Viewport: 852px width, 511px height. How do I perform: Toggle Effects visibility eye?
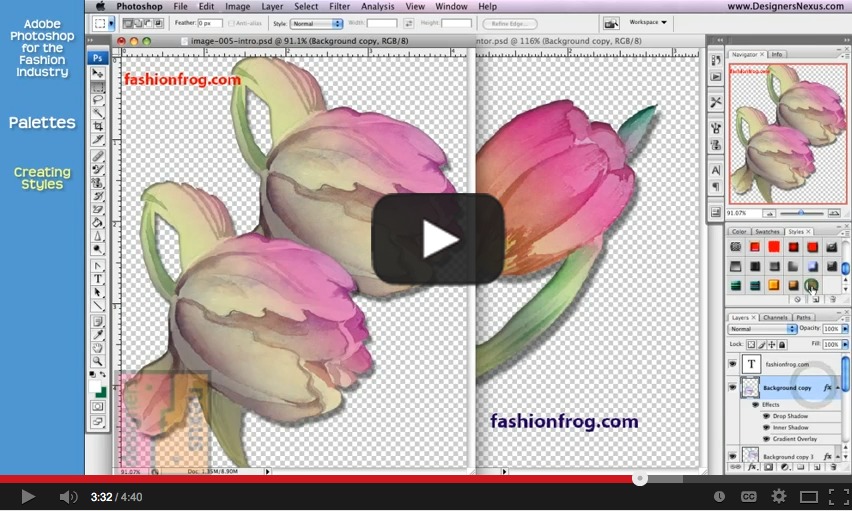755,404
